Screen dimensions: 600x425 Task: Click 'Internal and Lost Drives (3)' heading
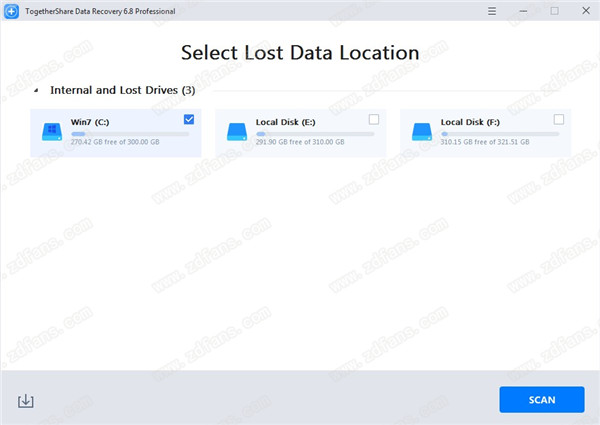(122, 90)
